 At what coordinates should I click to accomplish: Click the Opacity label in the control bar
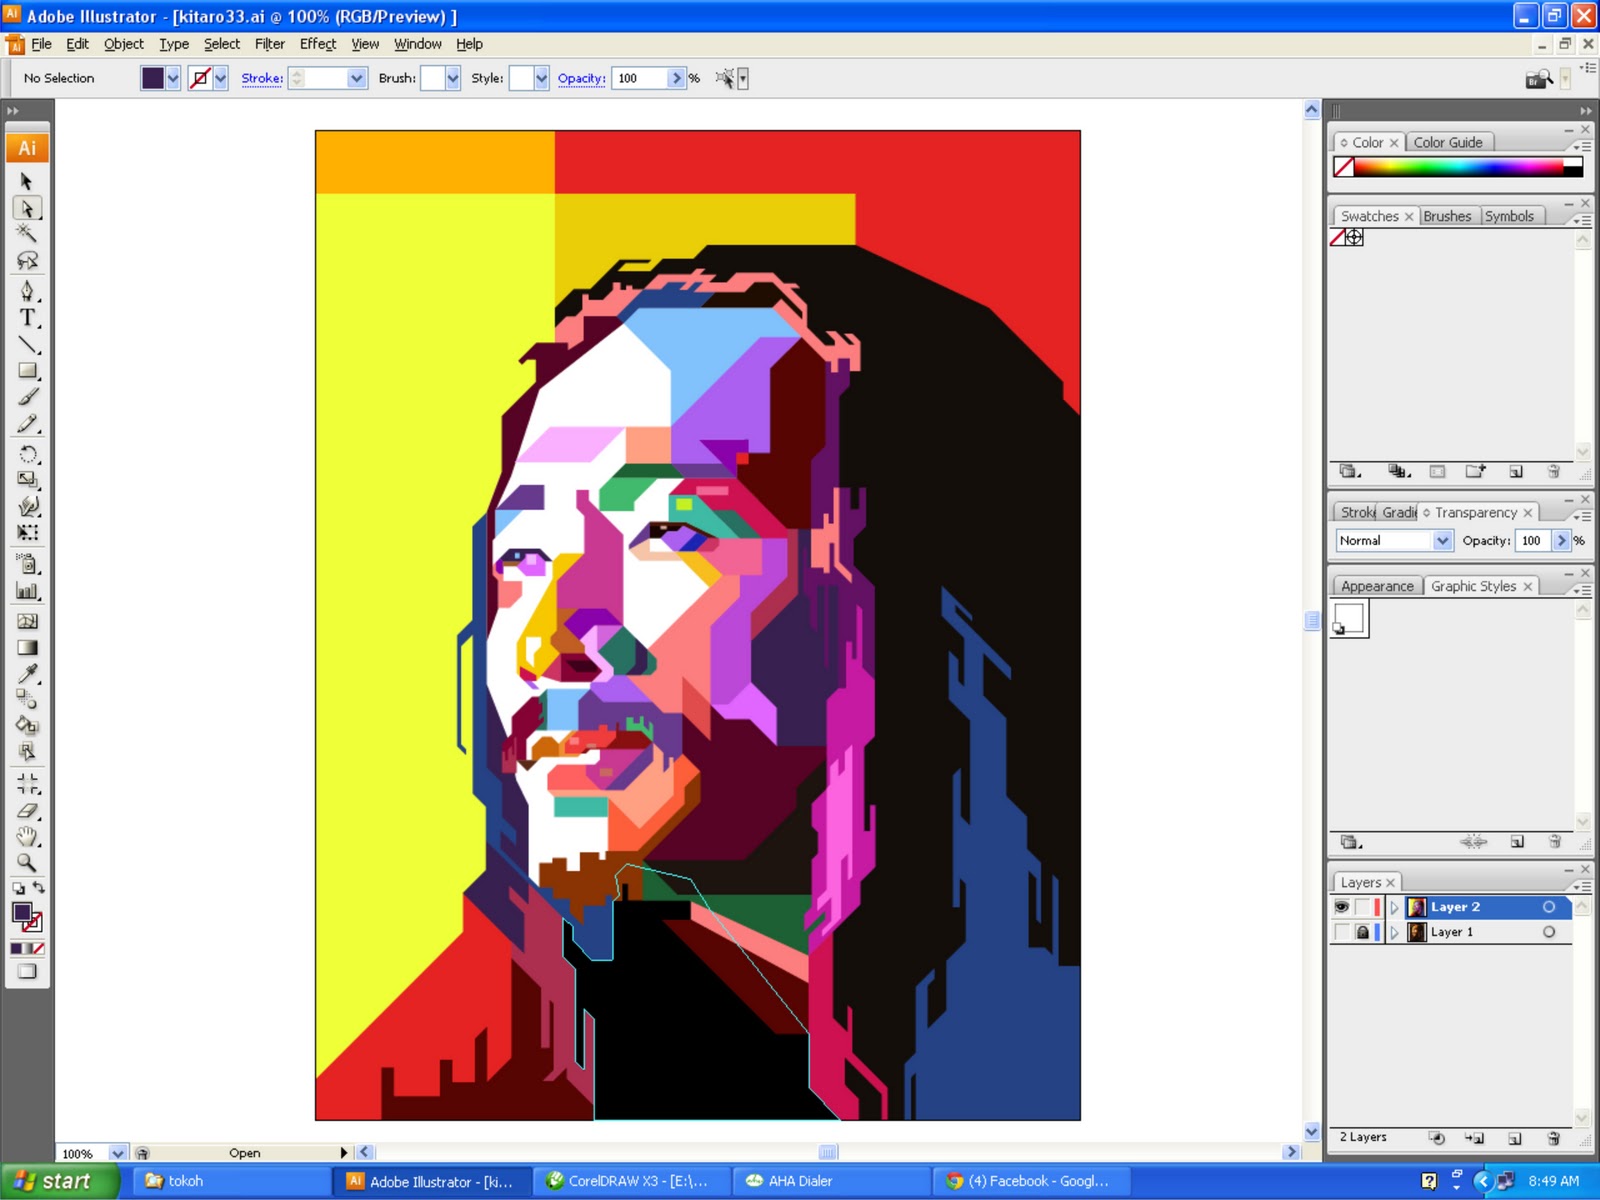[x=580, y=78]
